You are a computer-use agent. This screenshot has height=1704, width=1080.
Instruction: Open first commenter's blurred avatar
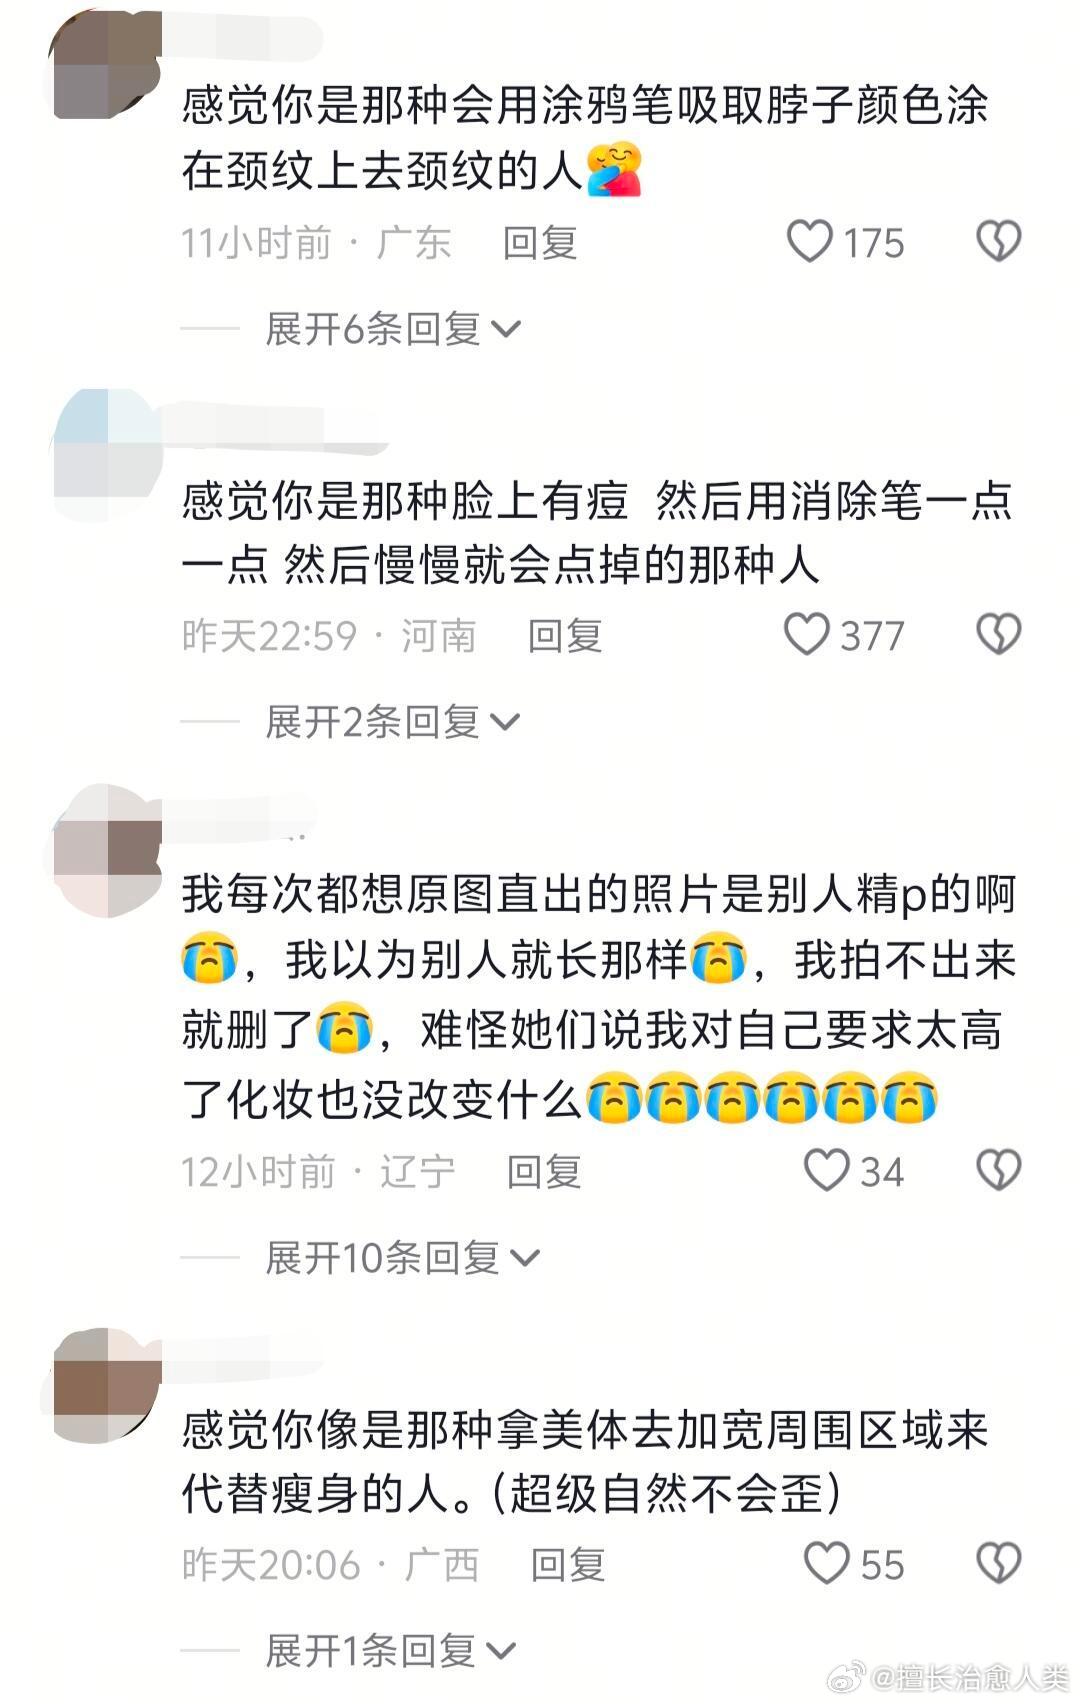106,65
